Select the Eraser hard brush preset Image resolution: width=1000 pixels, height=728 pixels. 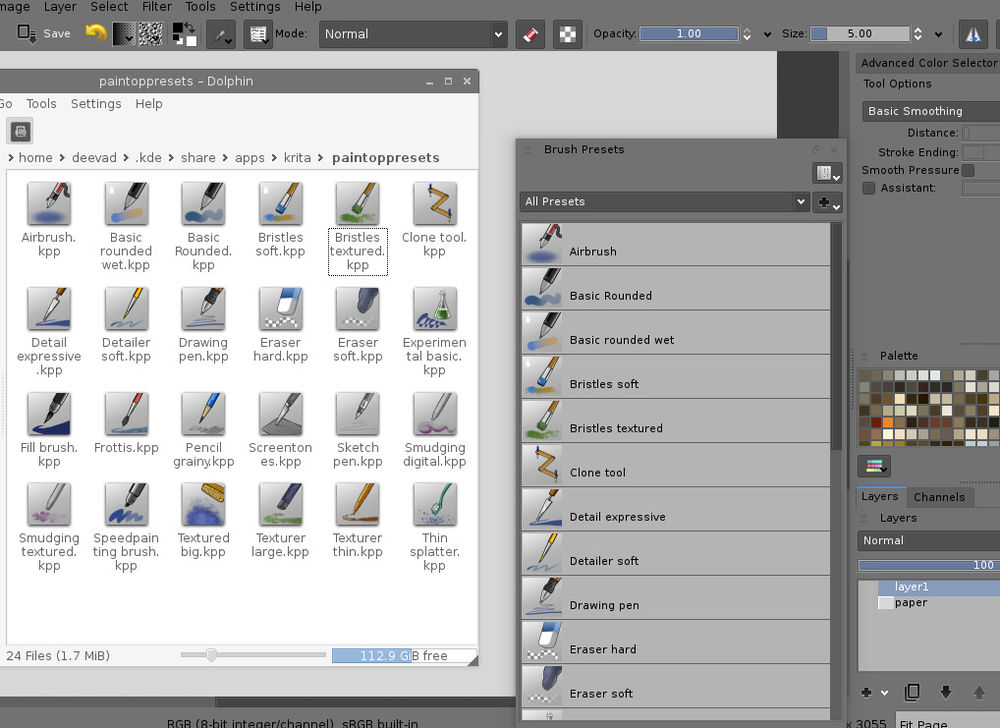[x=676, y=642]
